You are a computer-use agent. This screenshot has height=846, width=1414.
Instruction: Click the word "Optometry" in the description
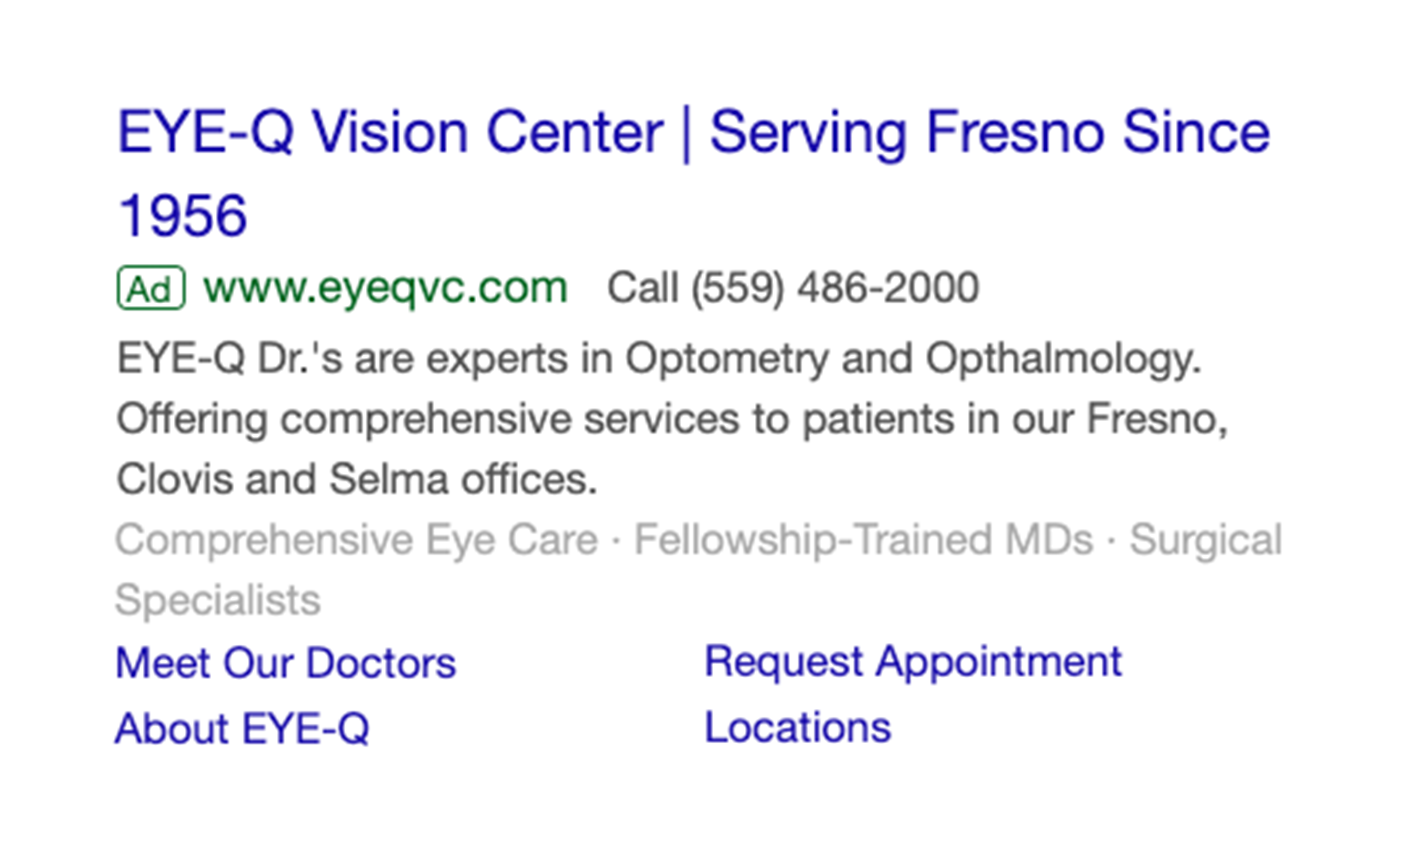(x=726, y=358)
